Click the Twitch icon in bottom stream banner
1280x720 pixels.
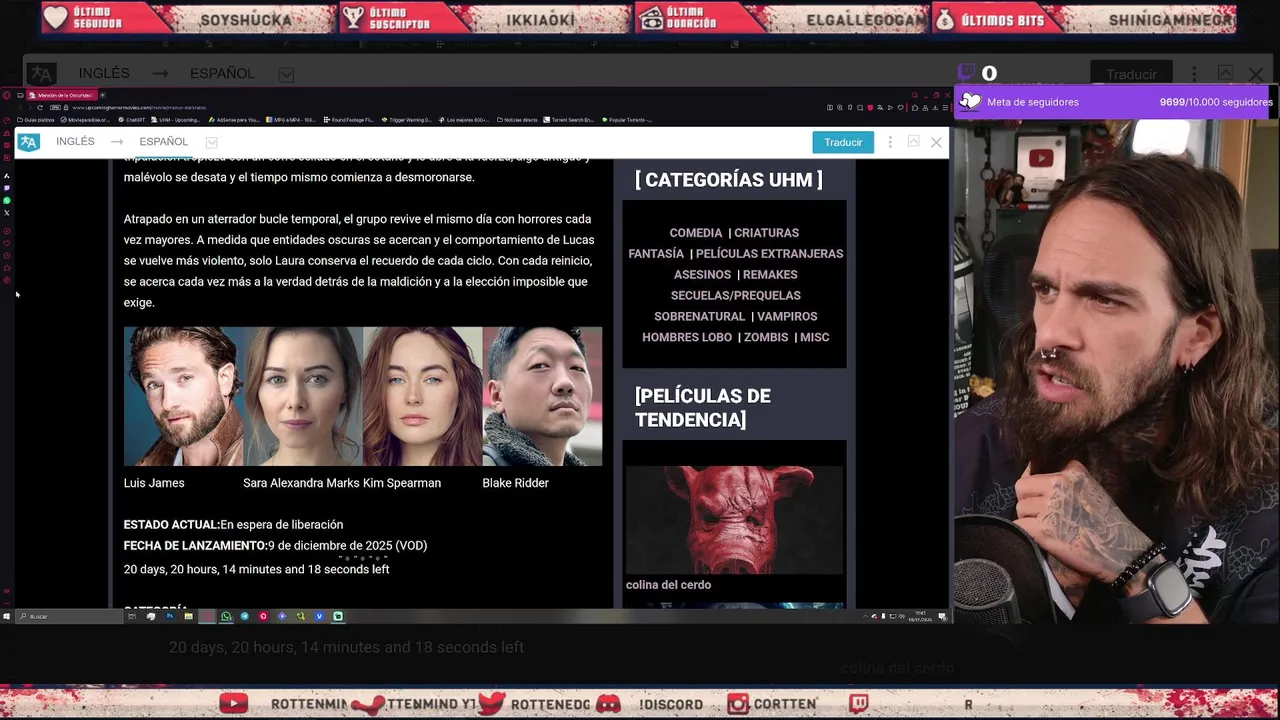click(x=859, y=704)
